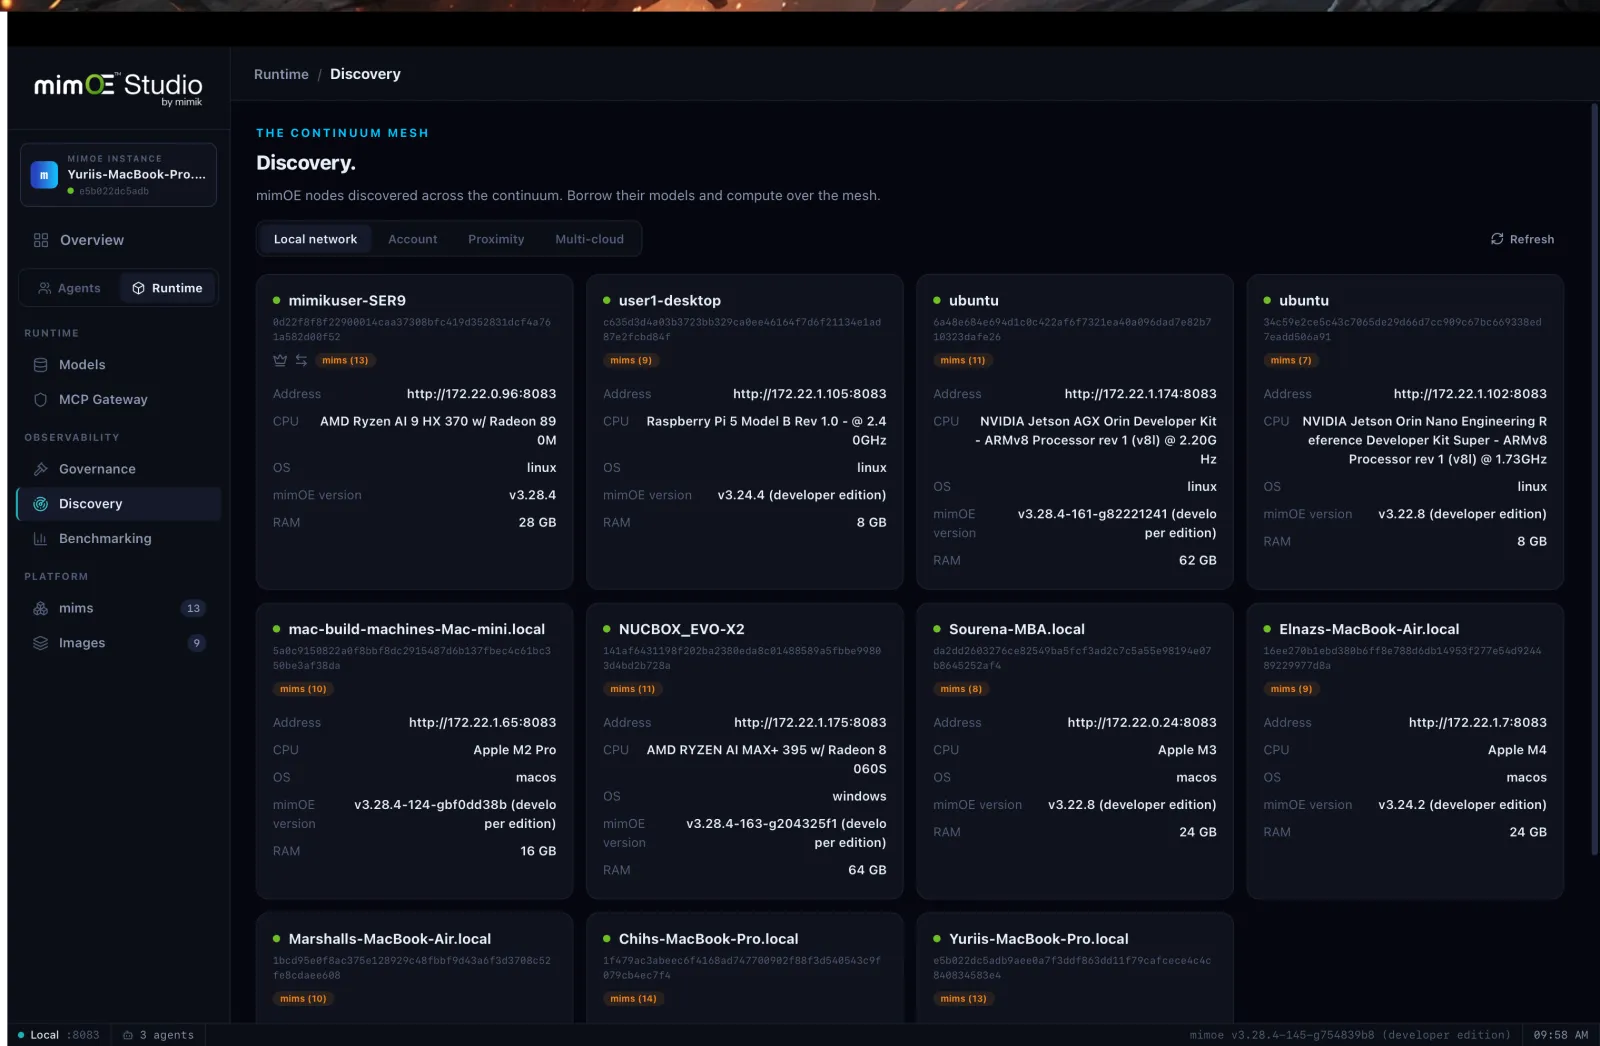This screenshot has height=1046, width=1600.
Task: Select the Elnazs-MacBook-Air.local node title
Action: [x=1369, y=629]
